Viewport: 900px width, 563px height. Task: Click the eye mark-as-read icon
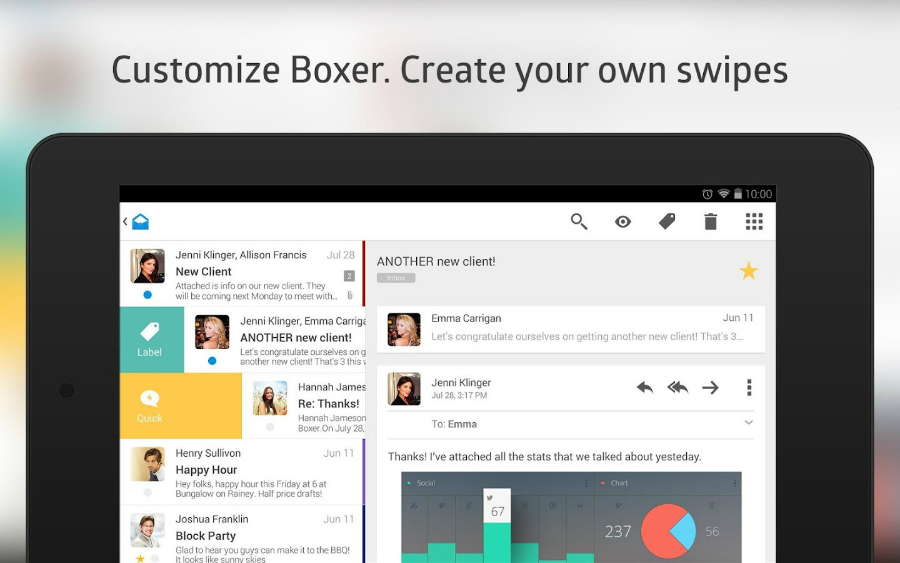coord(623,222)
